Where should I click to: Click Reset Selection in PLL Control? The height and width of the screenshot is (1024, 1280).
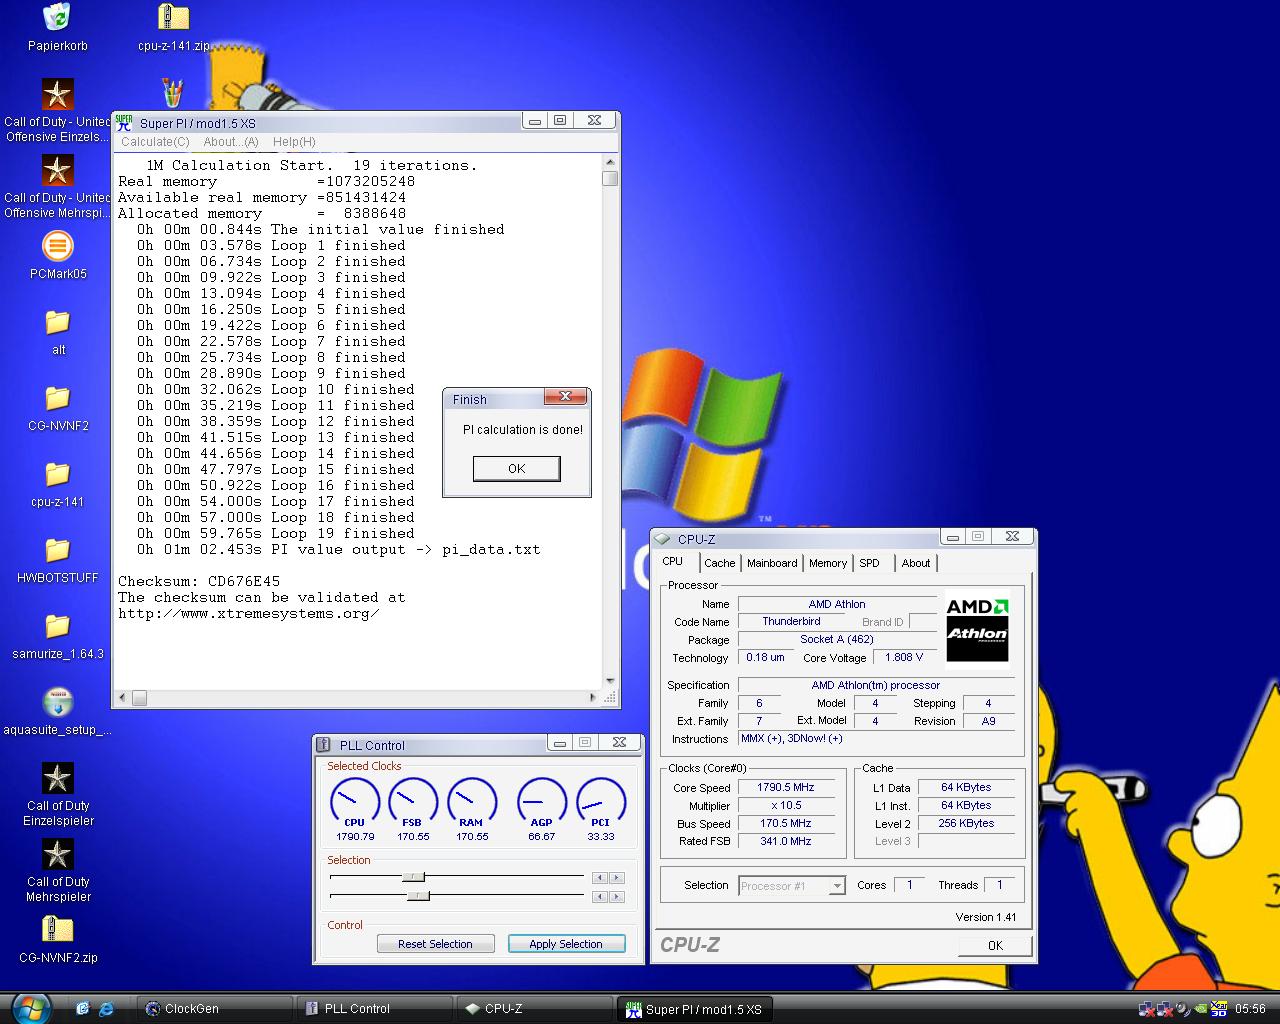pos(435,943)
